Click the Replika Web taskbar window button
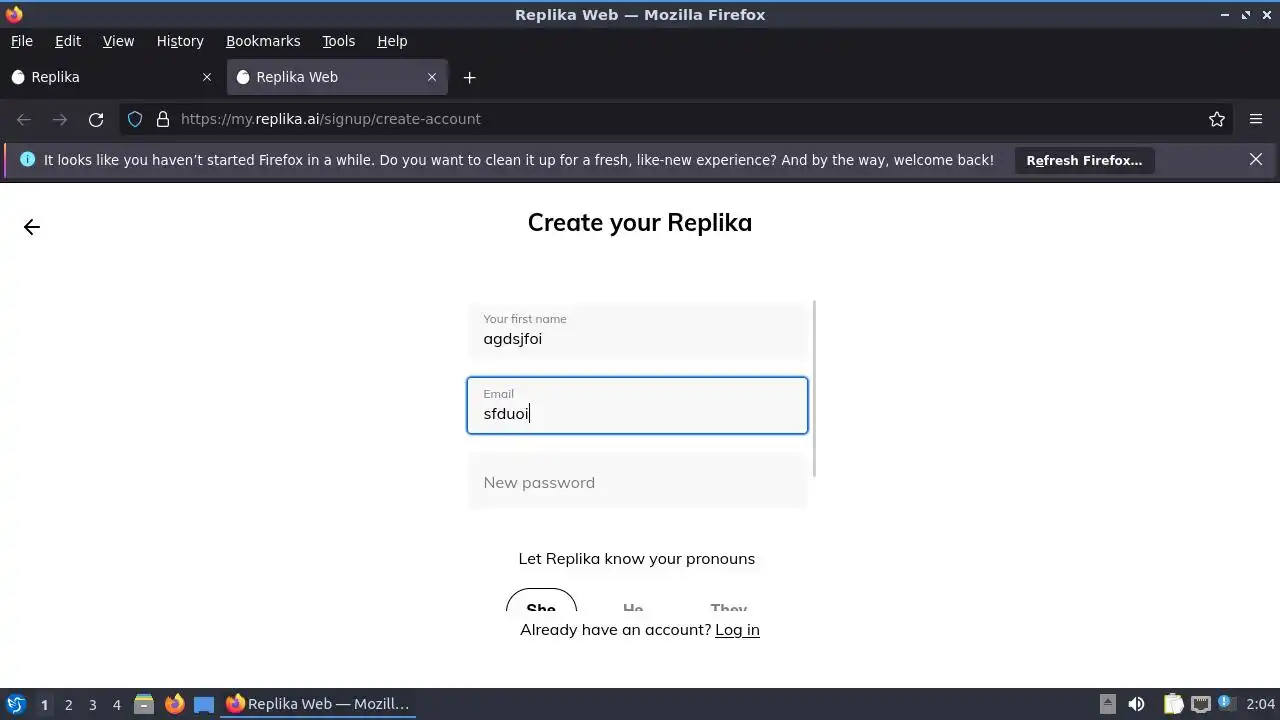The image size is (1280, 720). pos(318,704)
